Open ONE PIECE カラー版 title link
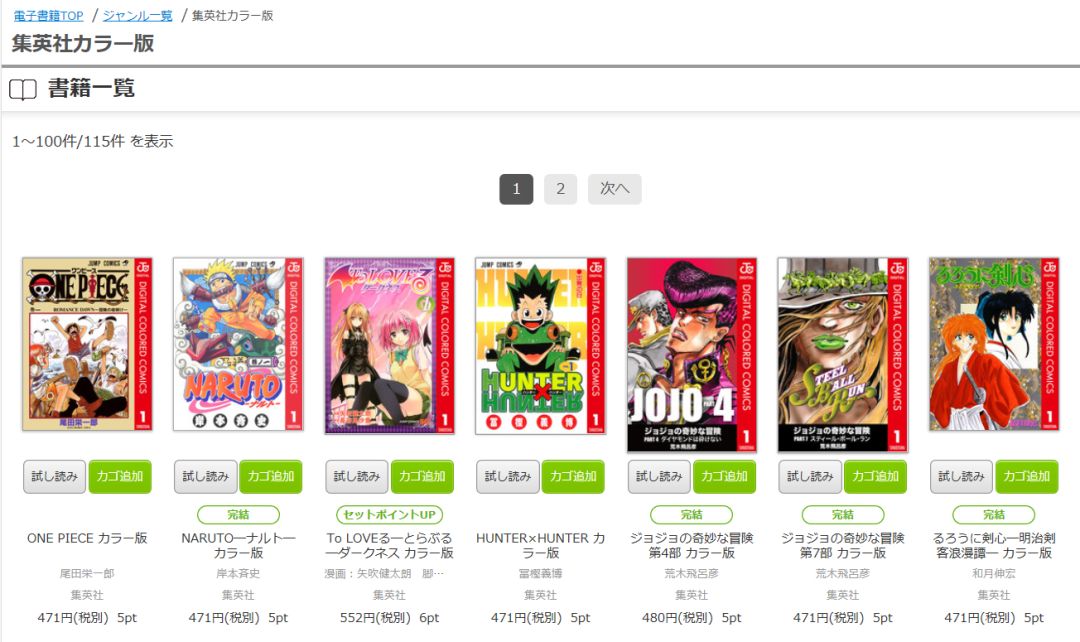 tap(87, 538)
